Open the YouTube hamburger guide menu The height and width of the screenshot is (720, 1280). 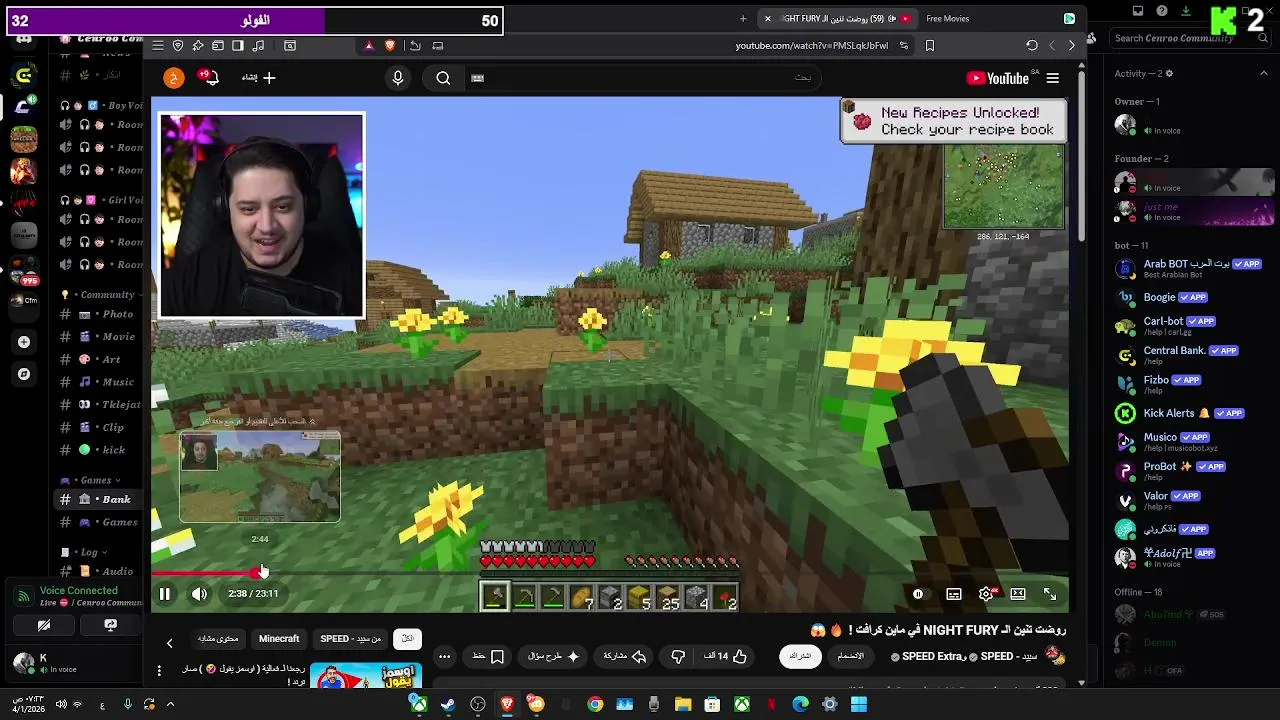tap(1052, 78)
